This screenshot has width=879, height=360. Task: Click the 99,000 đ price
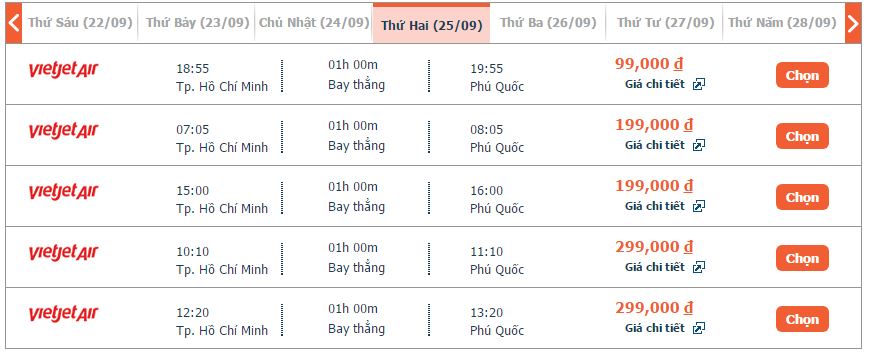tap(649, 64)
